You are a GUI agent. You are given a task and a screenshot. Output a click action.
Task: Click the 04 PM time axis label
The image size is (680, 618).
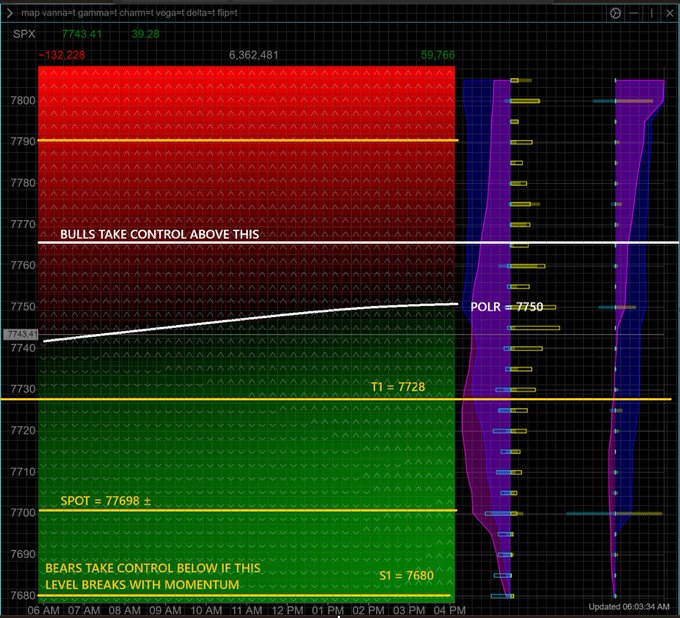coord(449,611)
